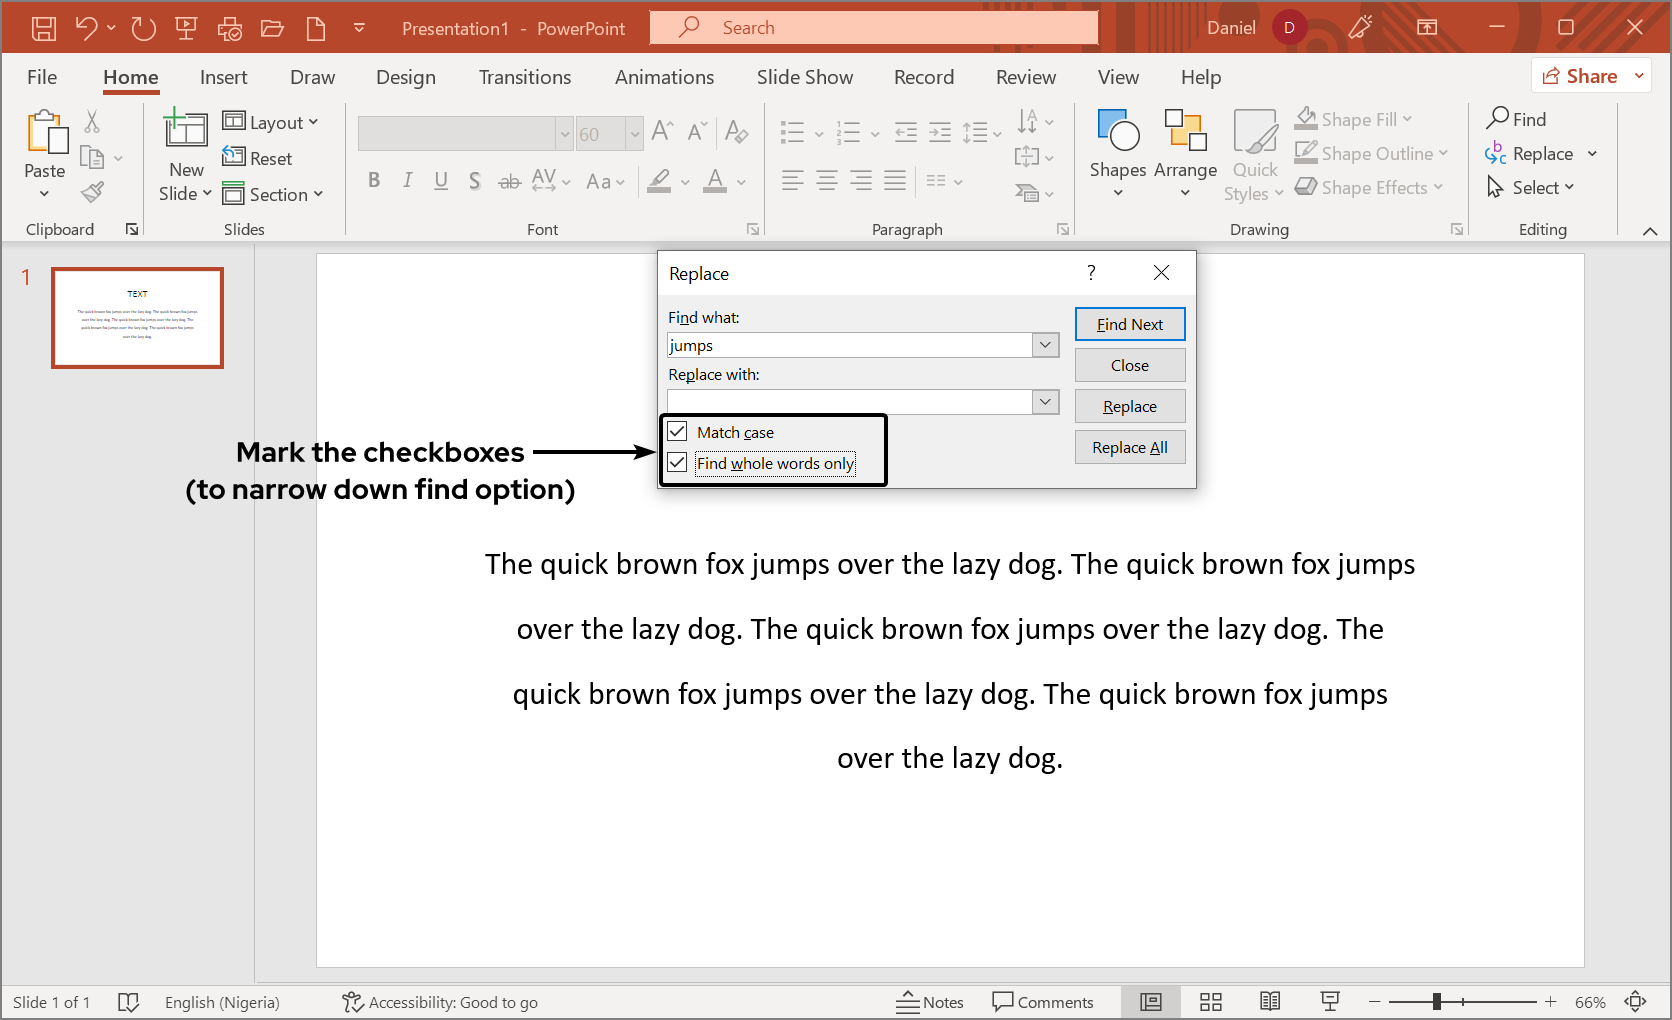Click the New Slide icon

[x=186, y=130]
